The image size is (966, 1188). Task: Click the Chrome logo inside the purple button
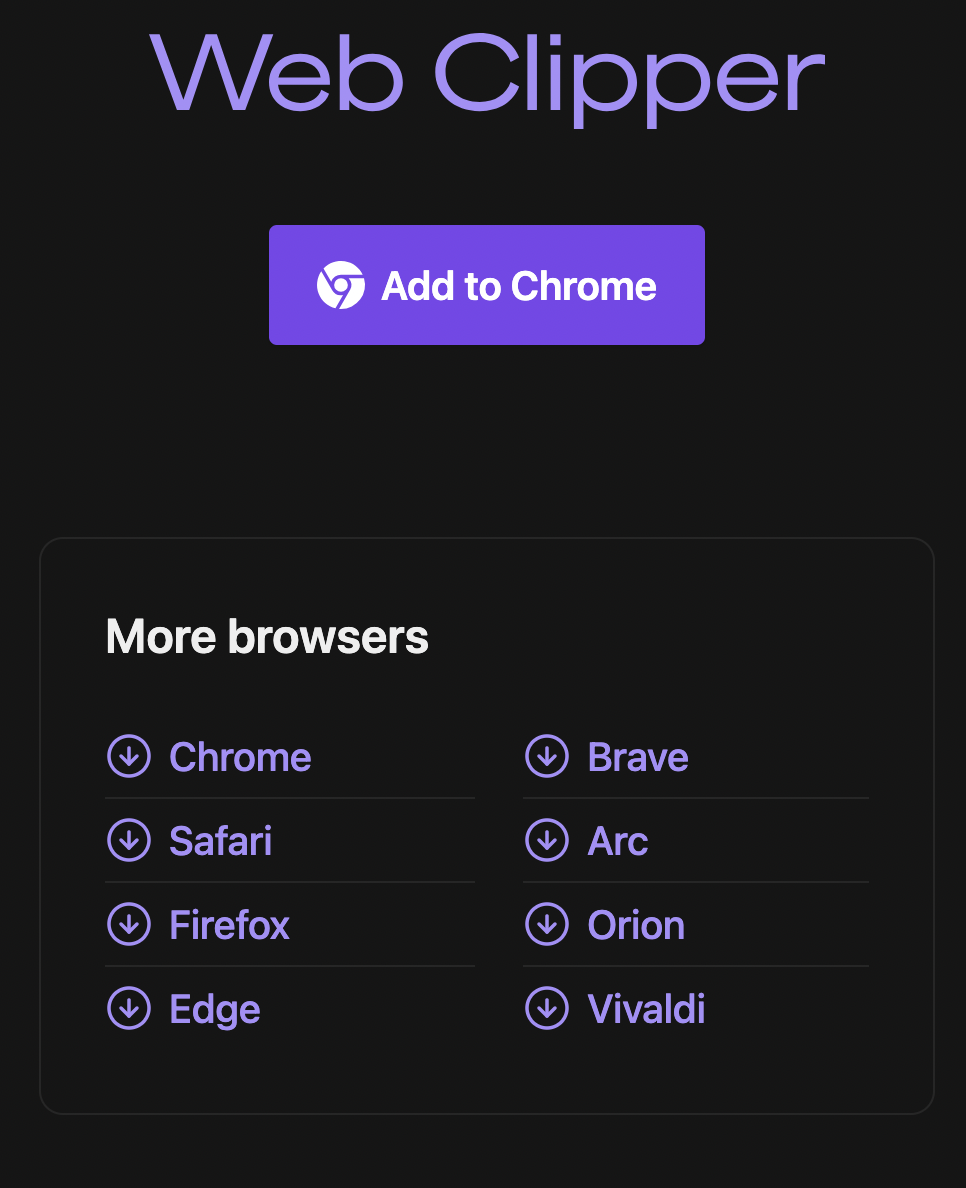pos(340,285)
